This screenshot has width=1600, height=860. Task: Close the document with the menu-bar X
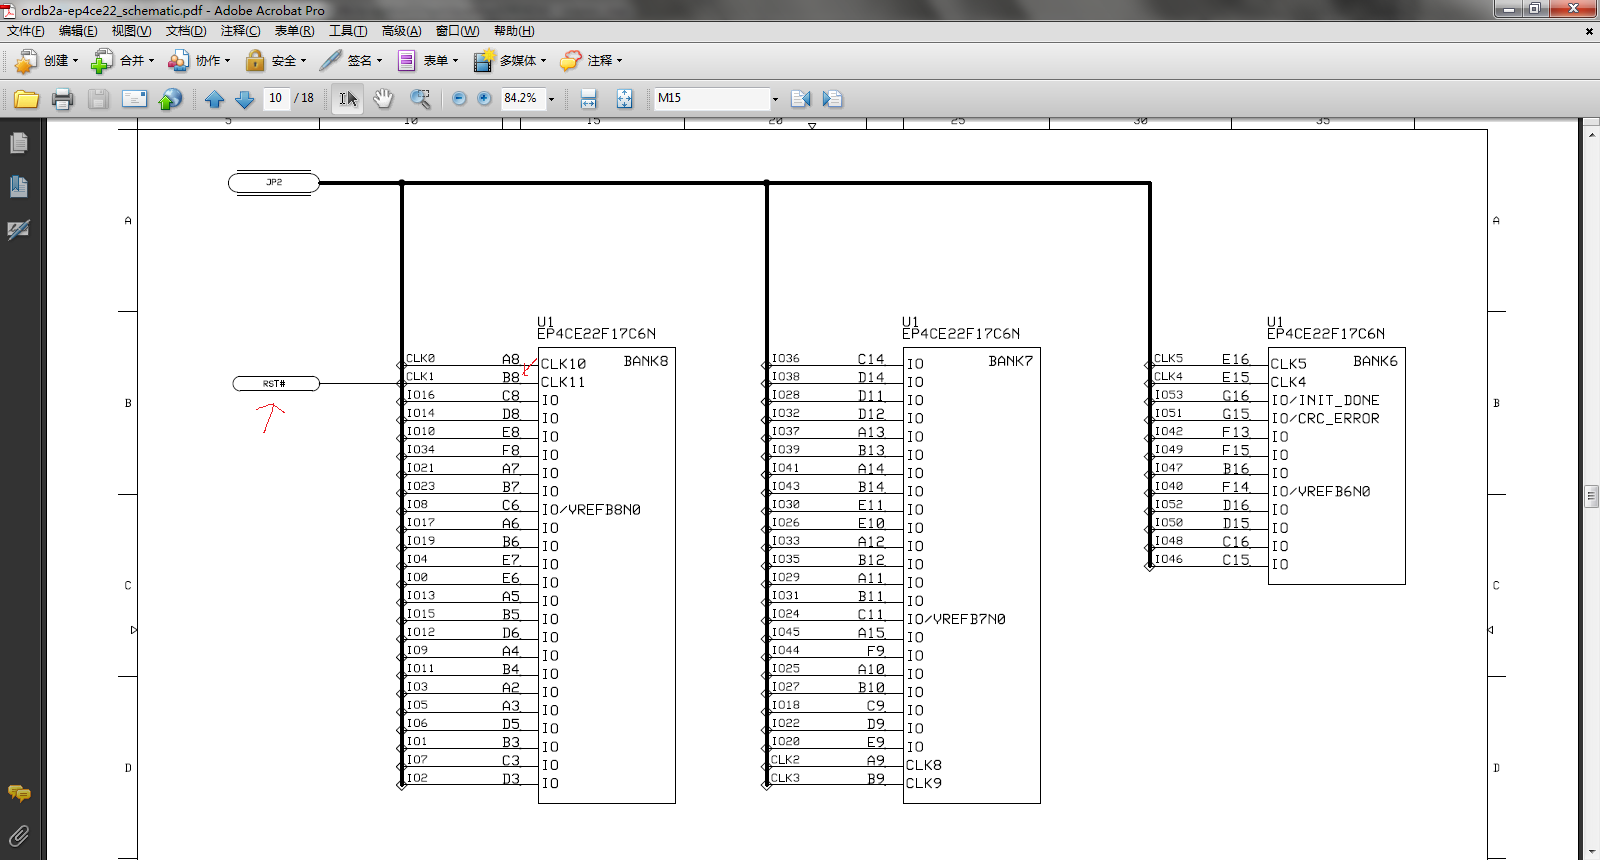click(1589, 31)
